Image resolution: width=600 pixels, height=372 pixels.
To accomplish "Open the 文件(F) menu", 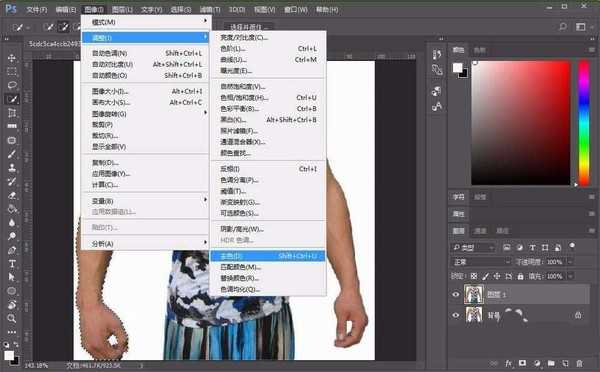I will [x=37, y=9].
